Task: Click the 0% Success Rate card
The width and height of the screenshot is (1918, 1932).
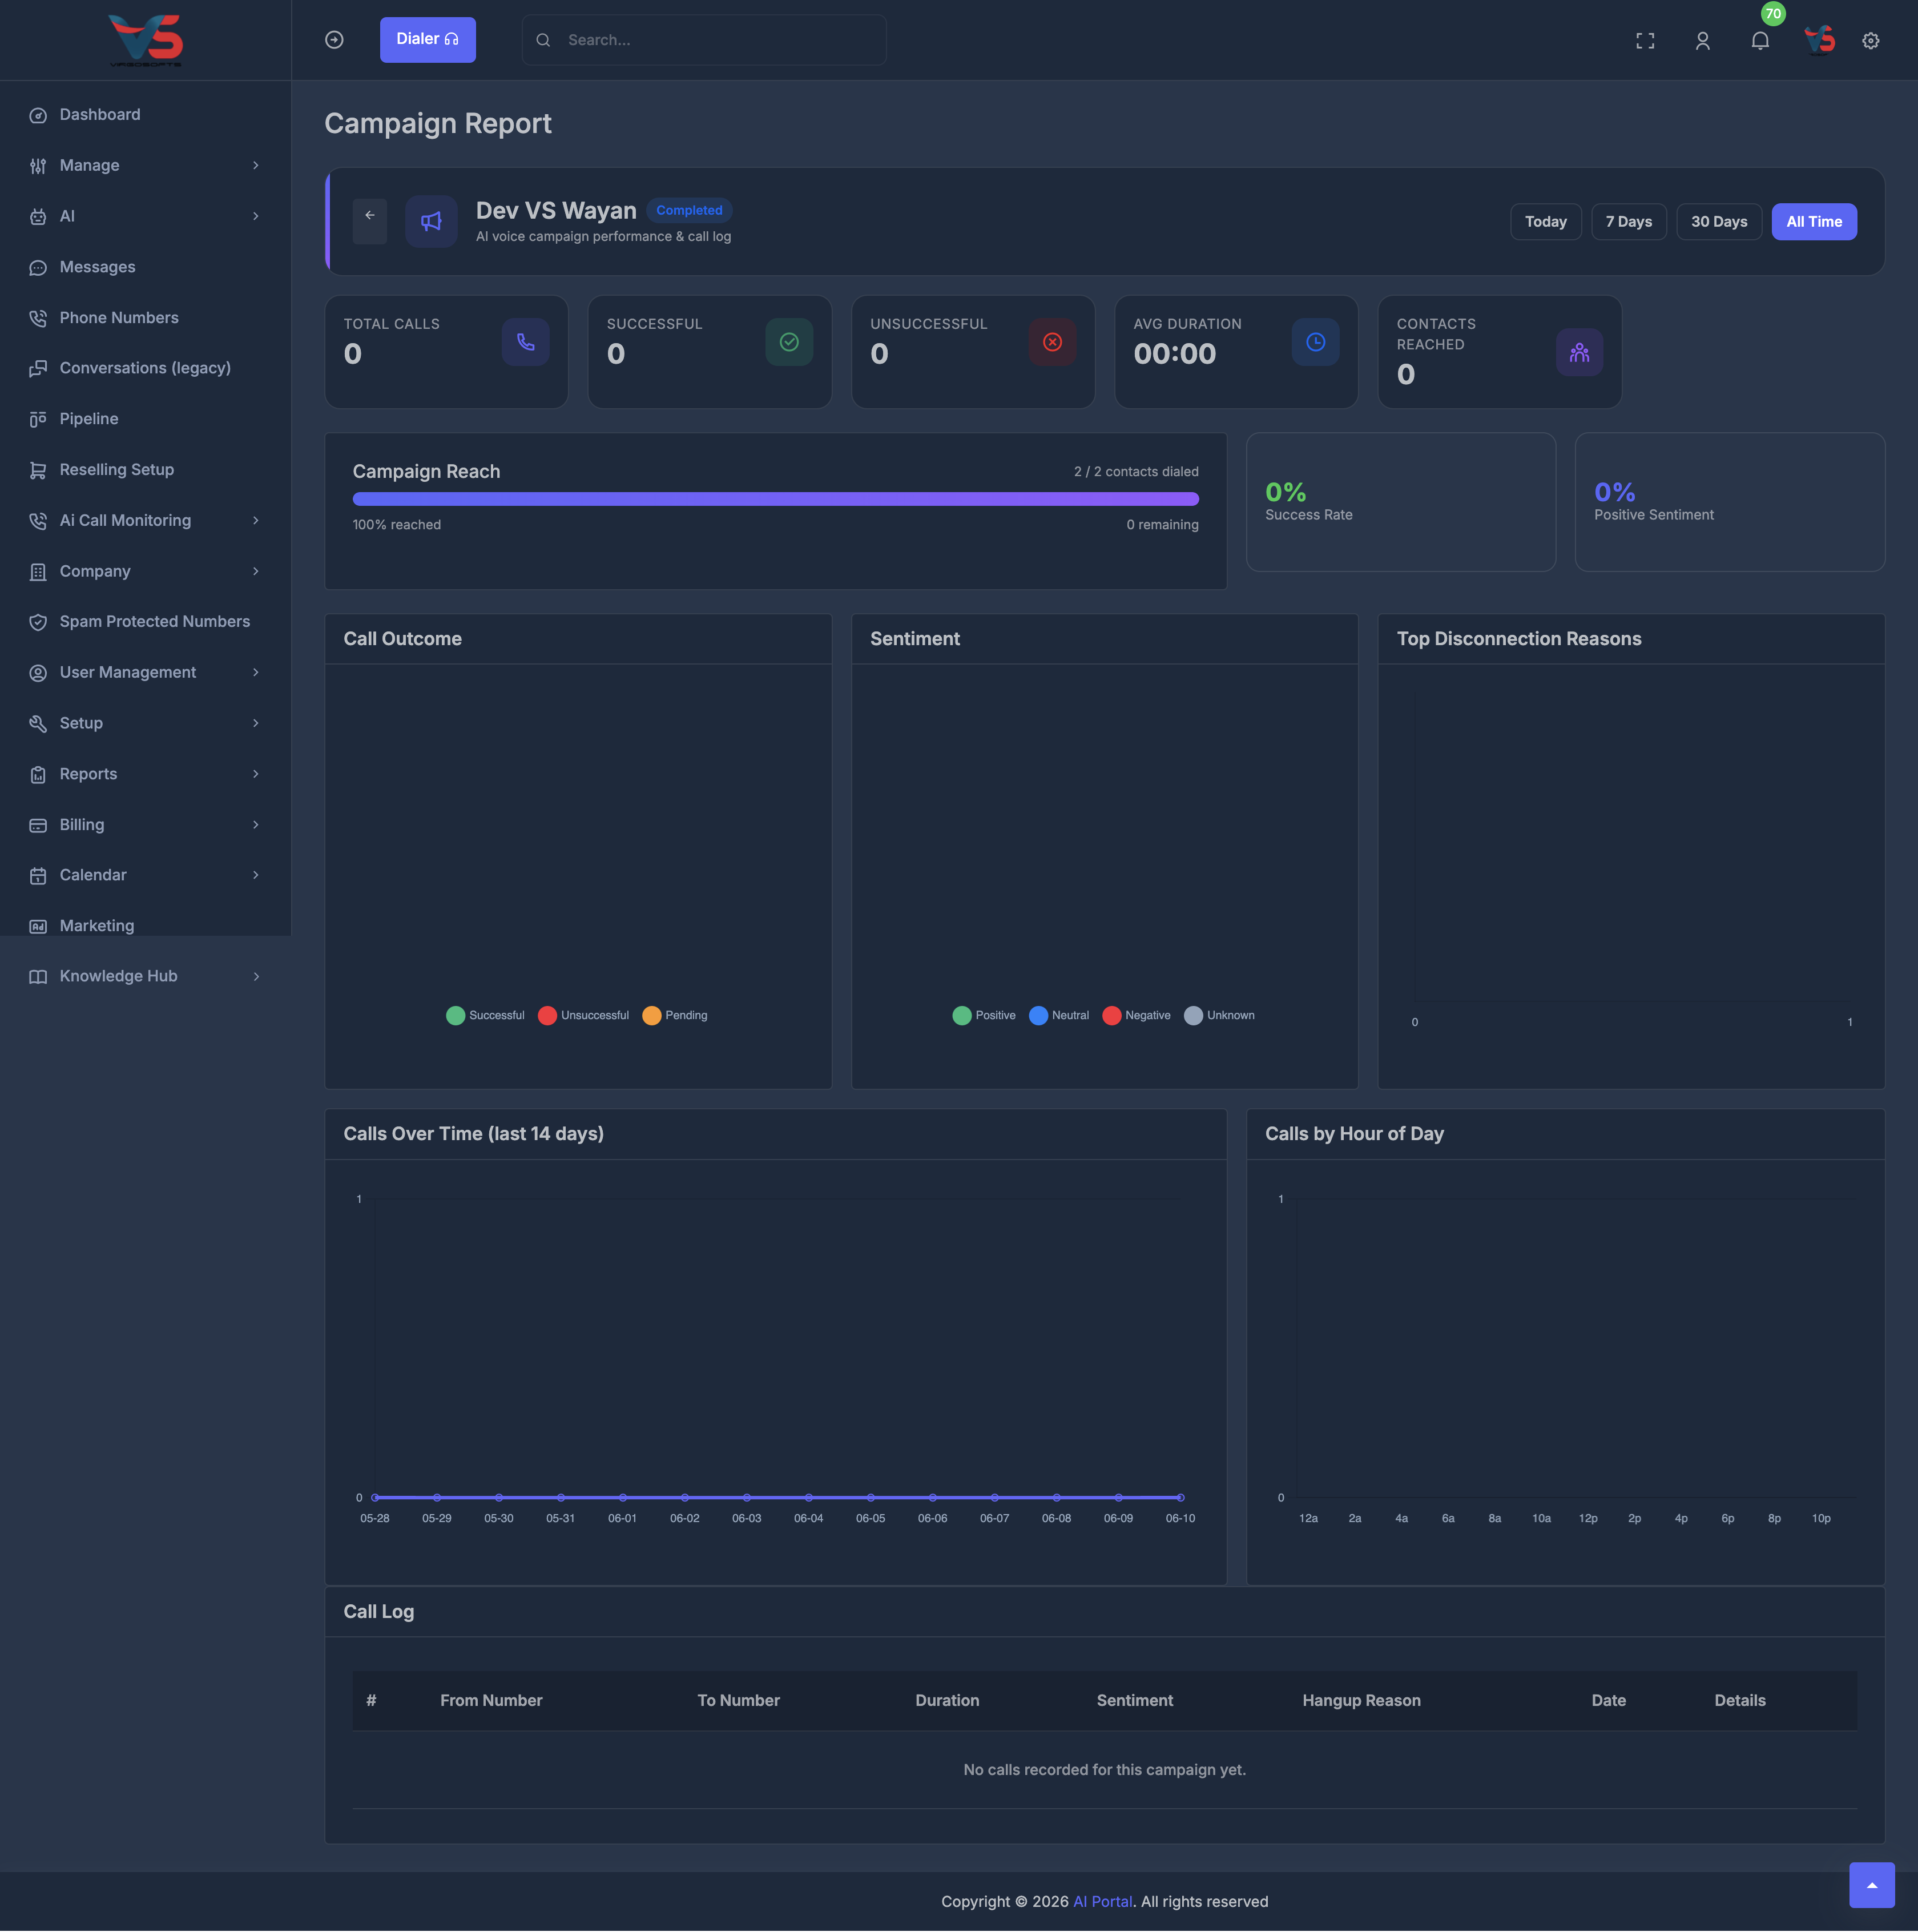Action: click(x=1400, y=502)
